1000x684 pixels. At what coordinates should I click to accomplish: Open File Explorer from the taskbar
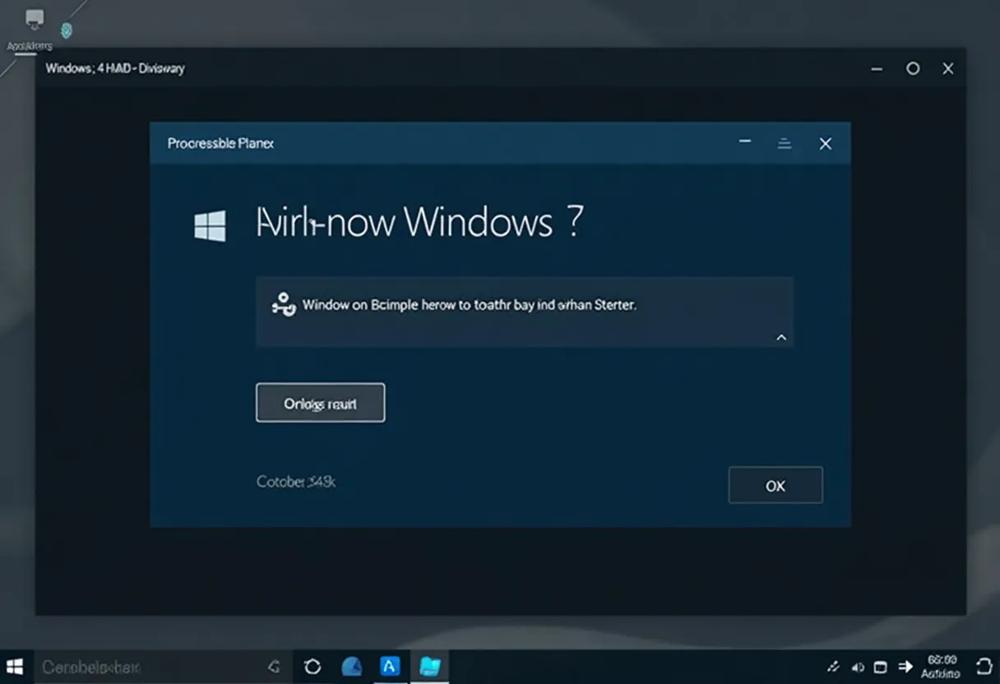pos(430,667)
